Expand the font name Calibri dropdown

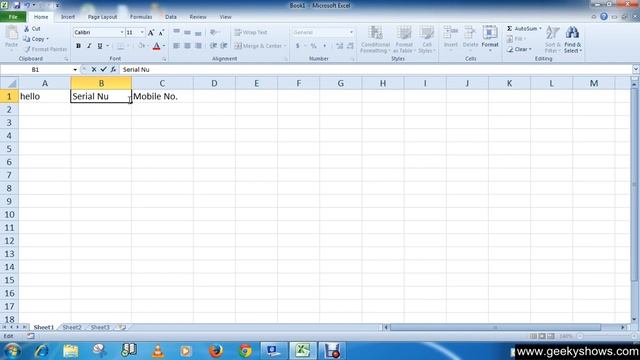[x=122, y=32]
